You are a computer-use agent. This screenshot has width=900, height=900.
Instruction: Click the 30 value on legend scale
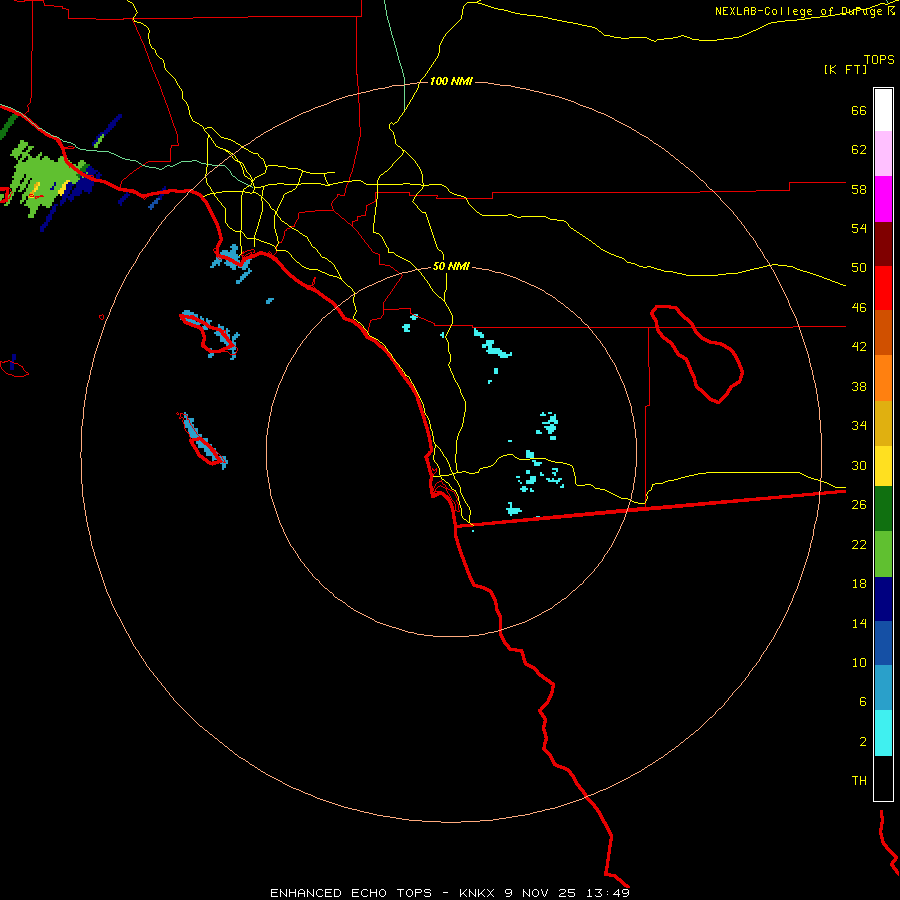click(x=859, y=465)
